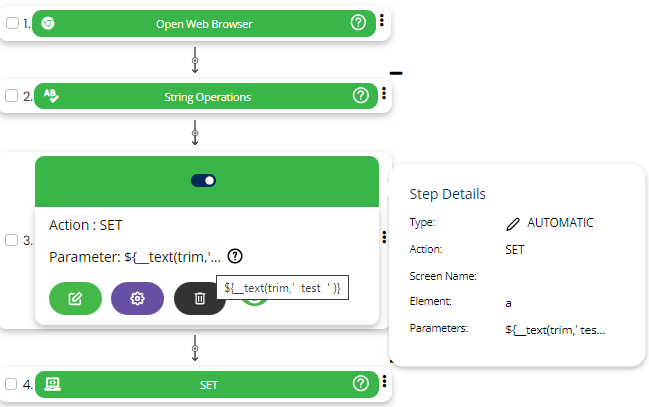
Task: Toggle the enable switch on step 3
Action: [x=203, y=181]
